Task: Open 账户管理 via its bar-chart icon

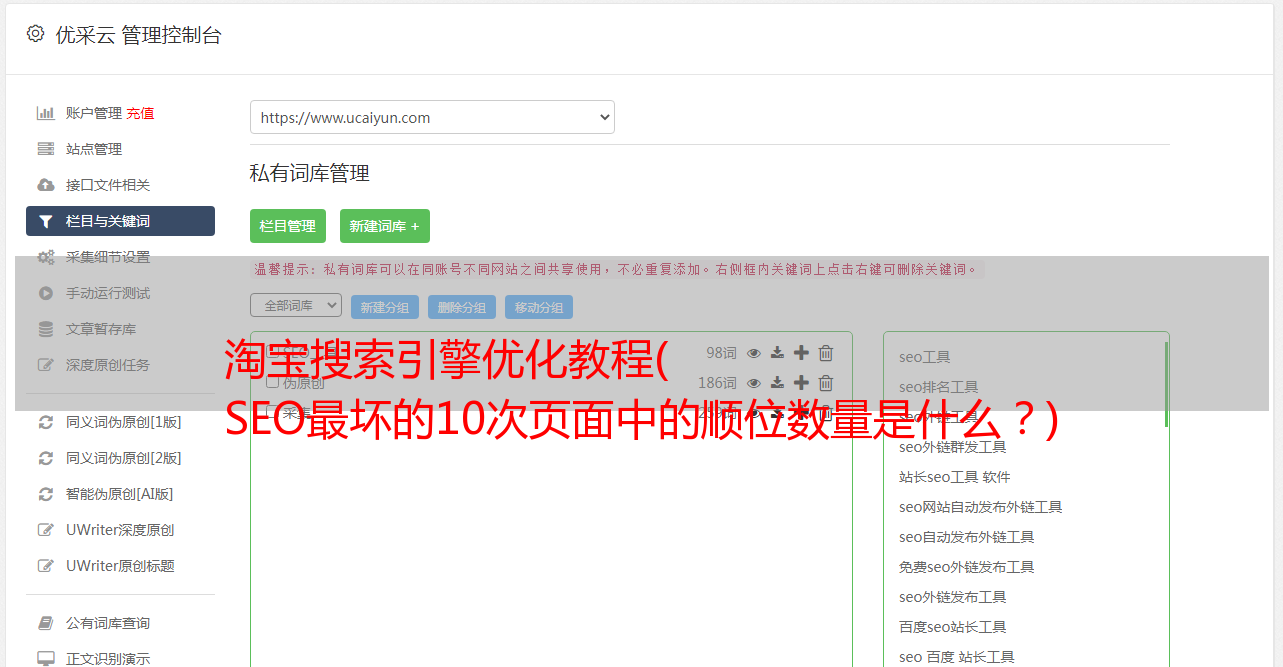Action: pos(46,113)
